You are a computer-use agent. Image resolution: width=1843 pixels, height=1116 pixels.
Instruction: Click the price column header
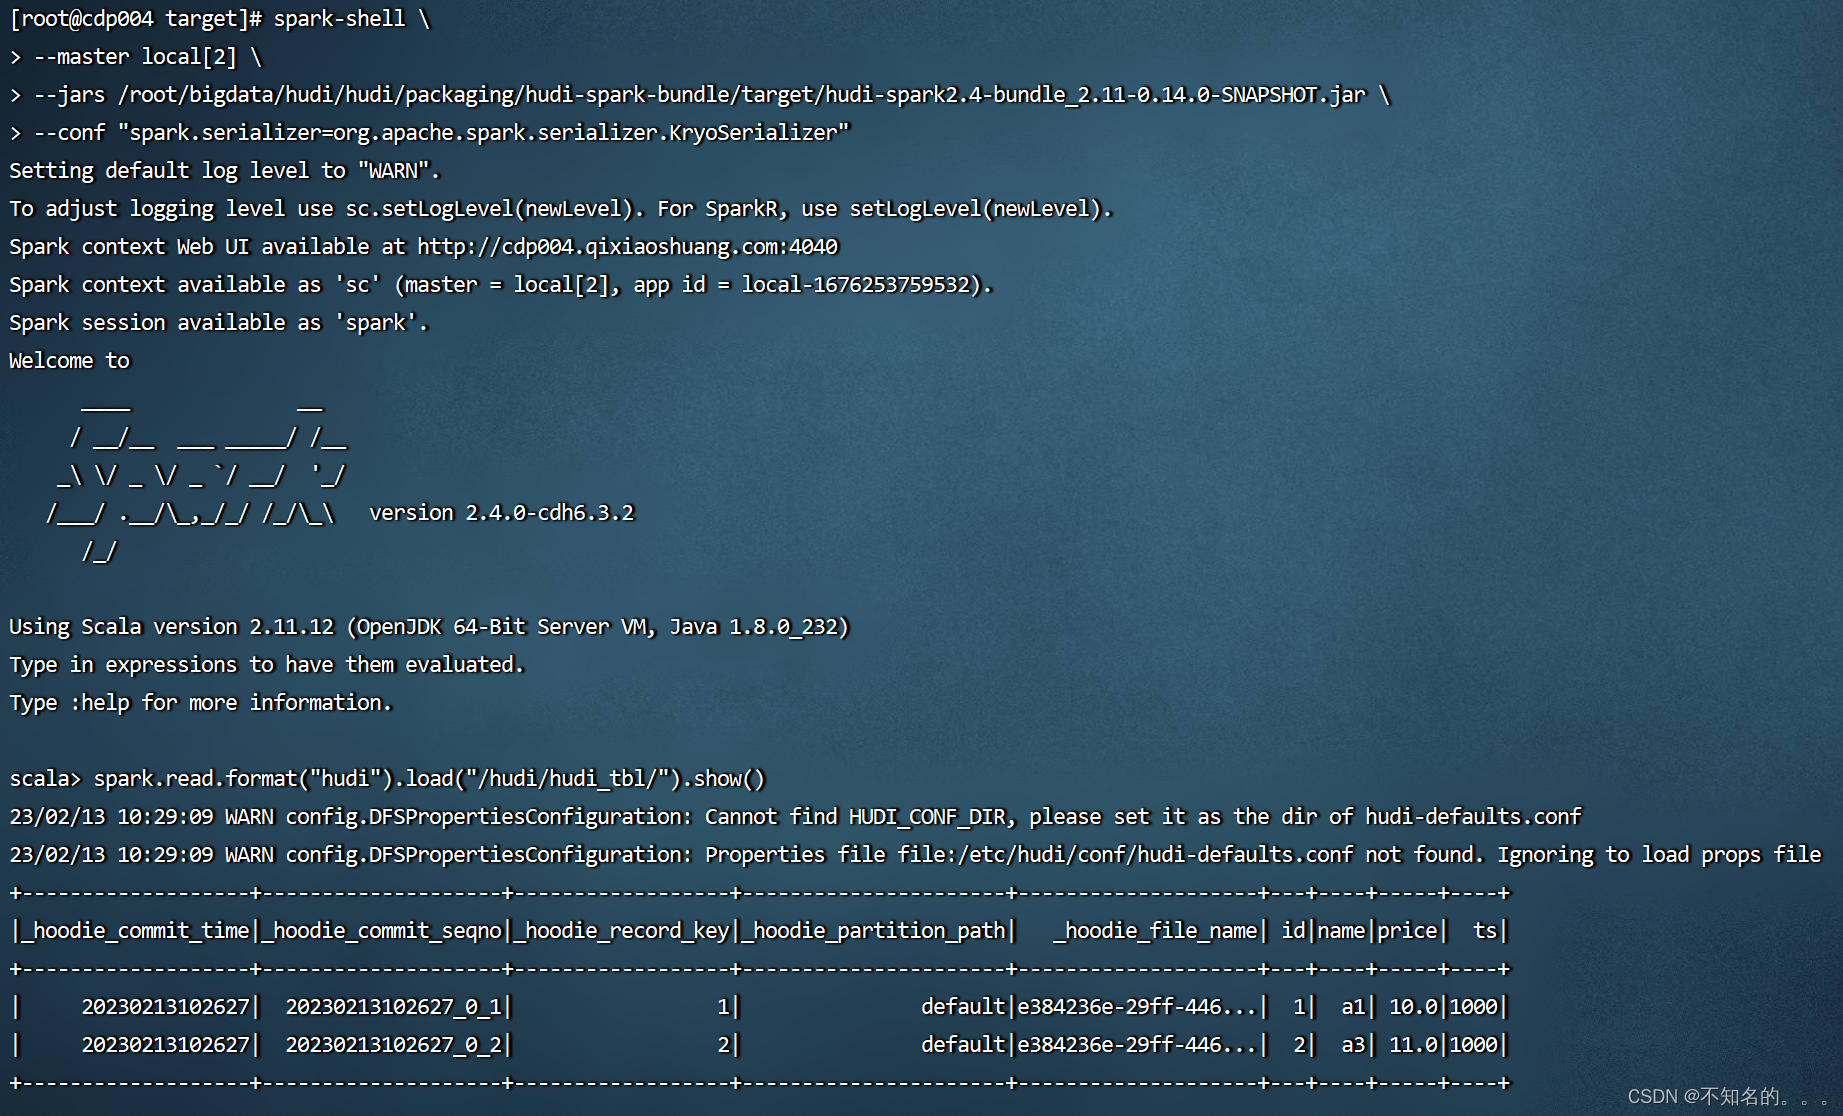click(x=1407, y=931)
